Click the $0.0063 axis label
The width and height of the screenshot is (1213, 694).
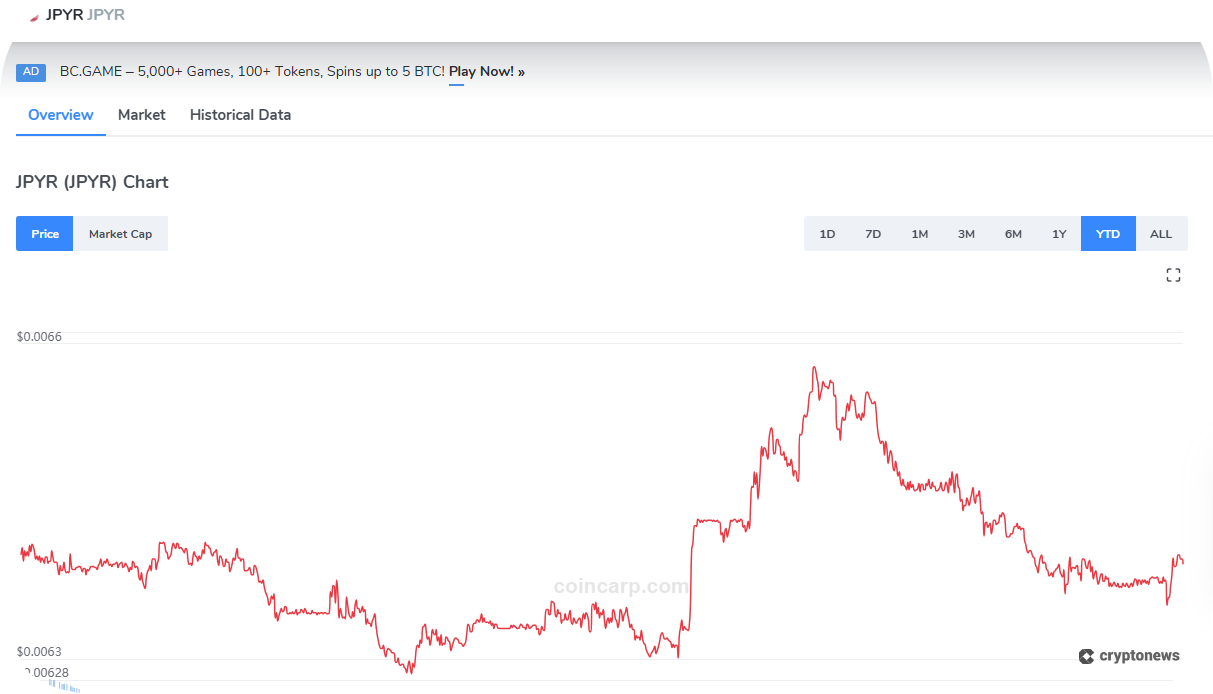pyautogui.click(x=39, y=652)
